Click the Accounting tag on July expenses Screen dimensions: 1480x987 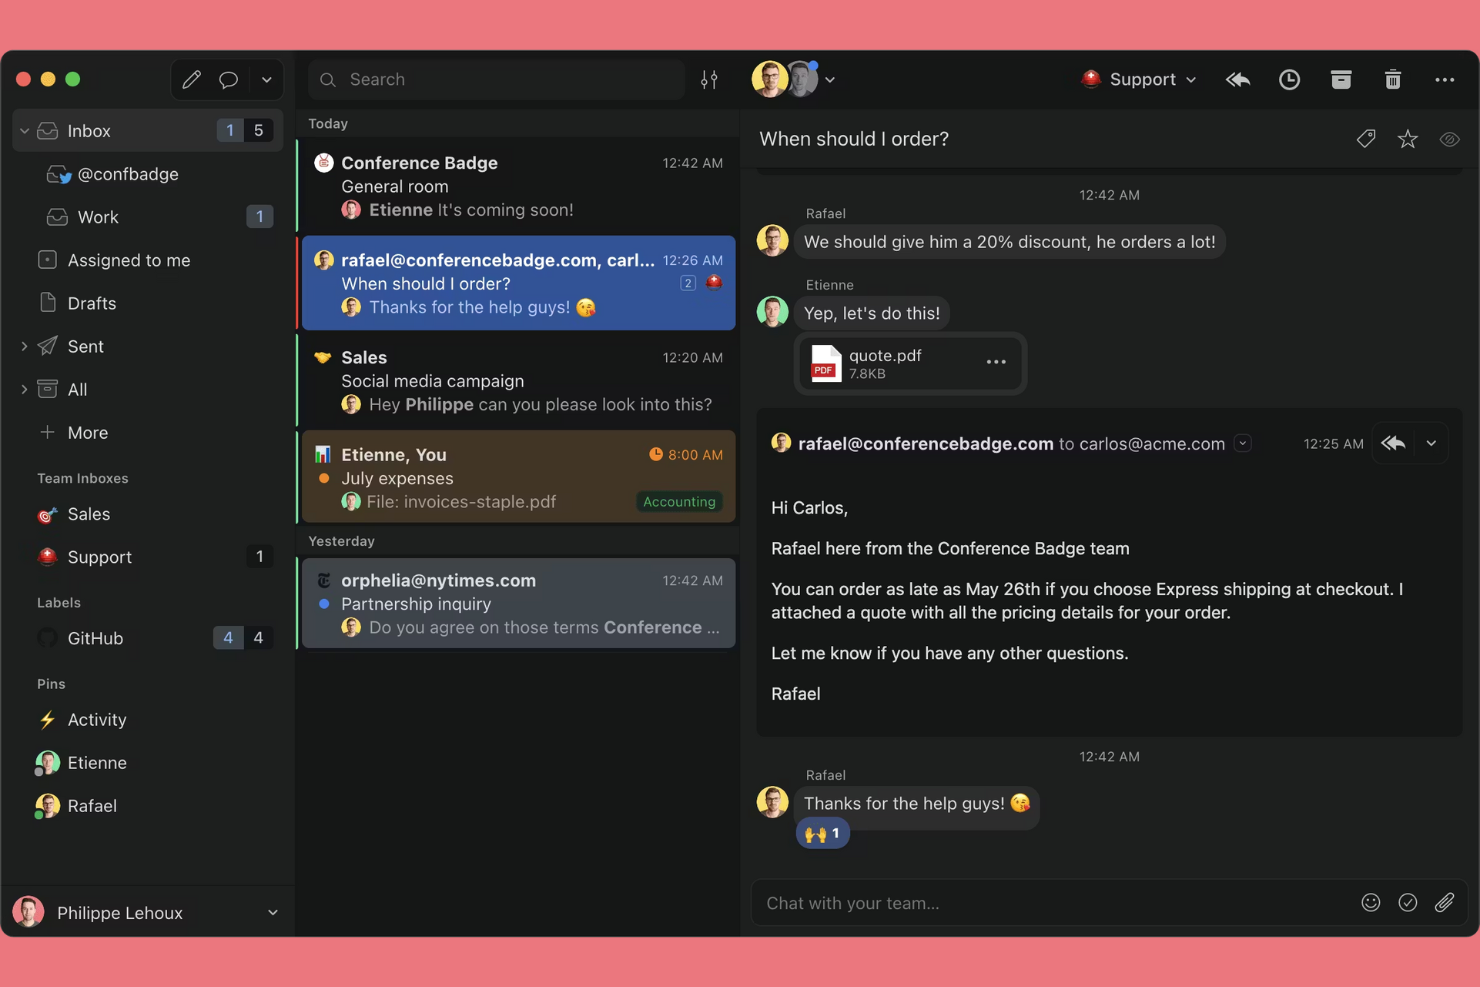pos(679,501)
